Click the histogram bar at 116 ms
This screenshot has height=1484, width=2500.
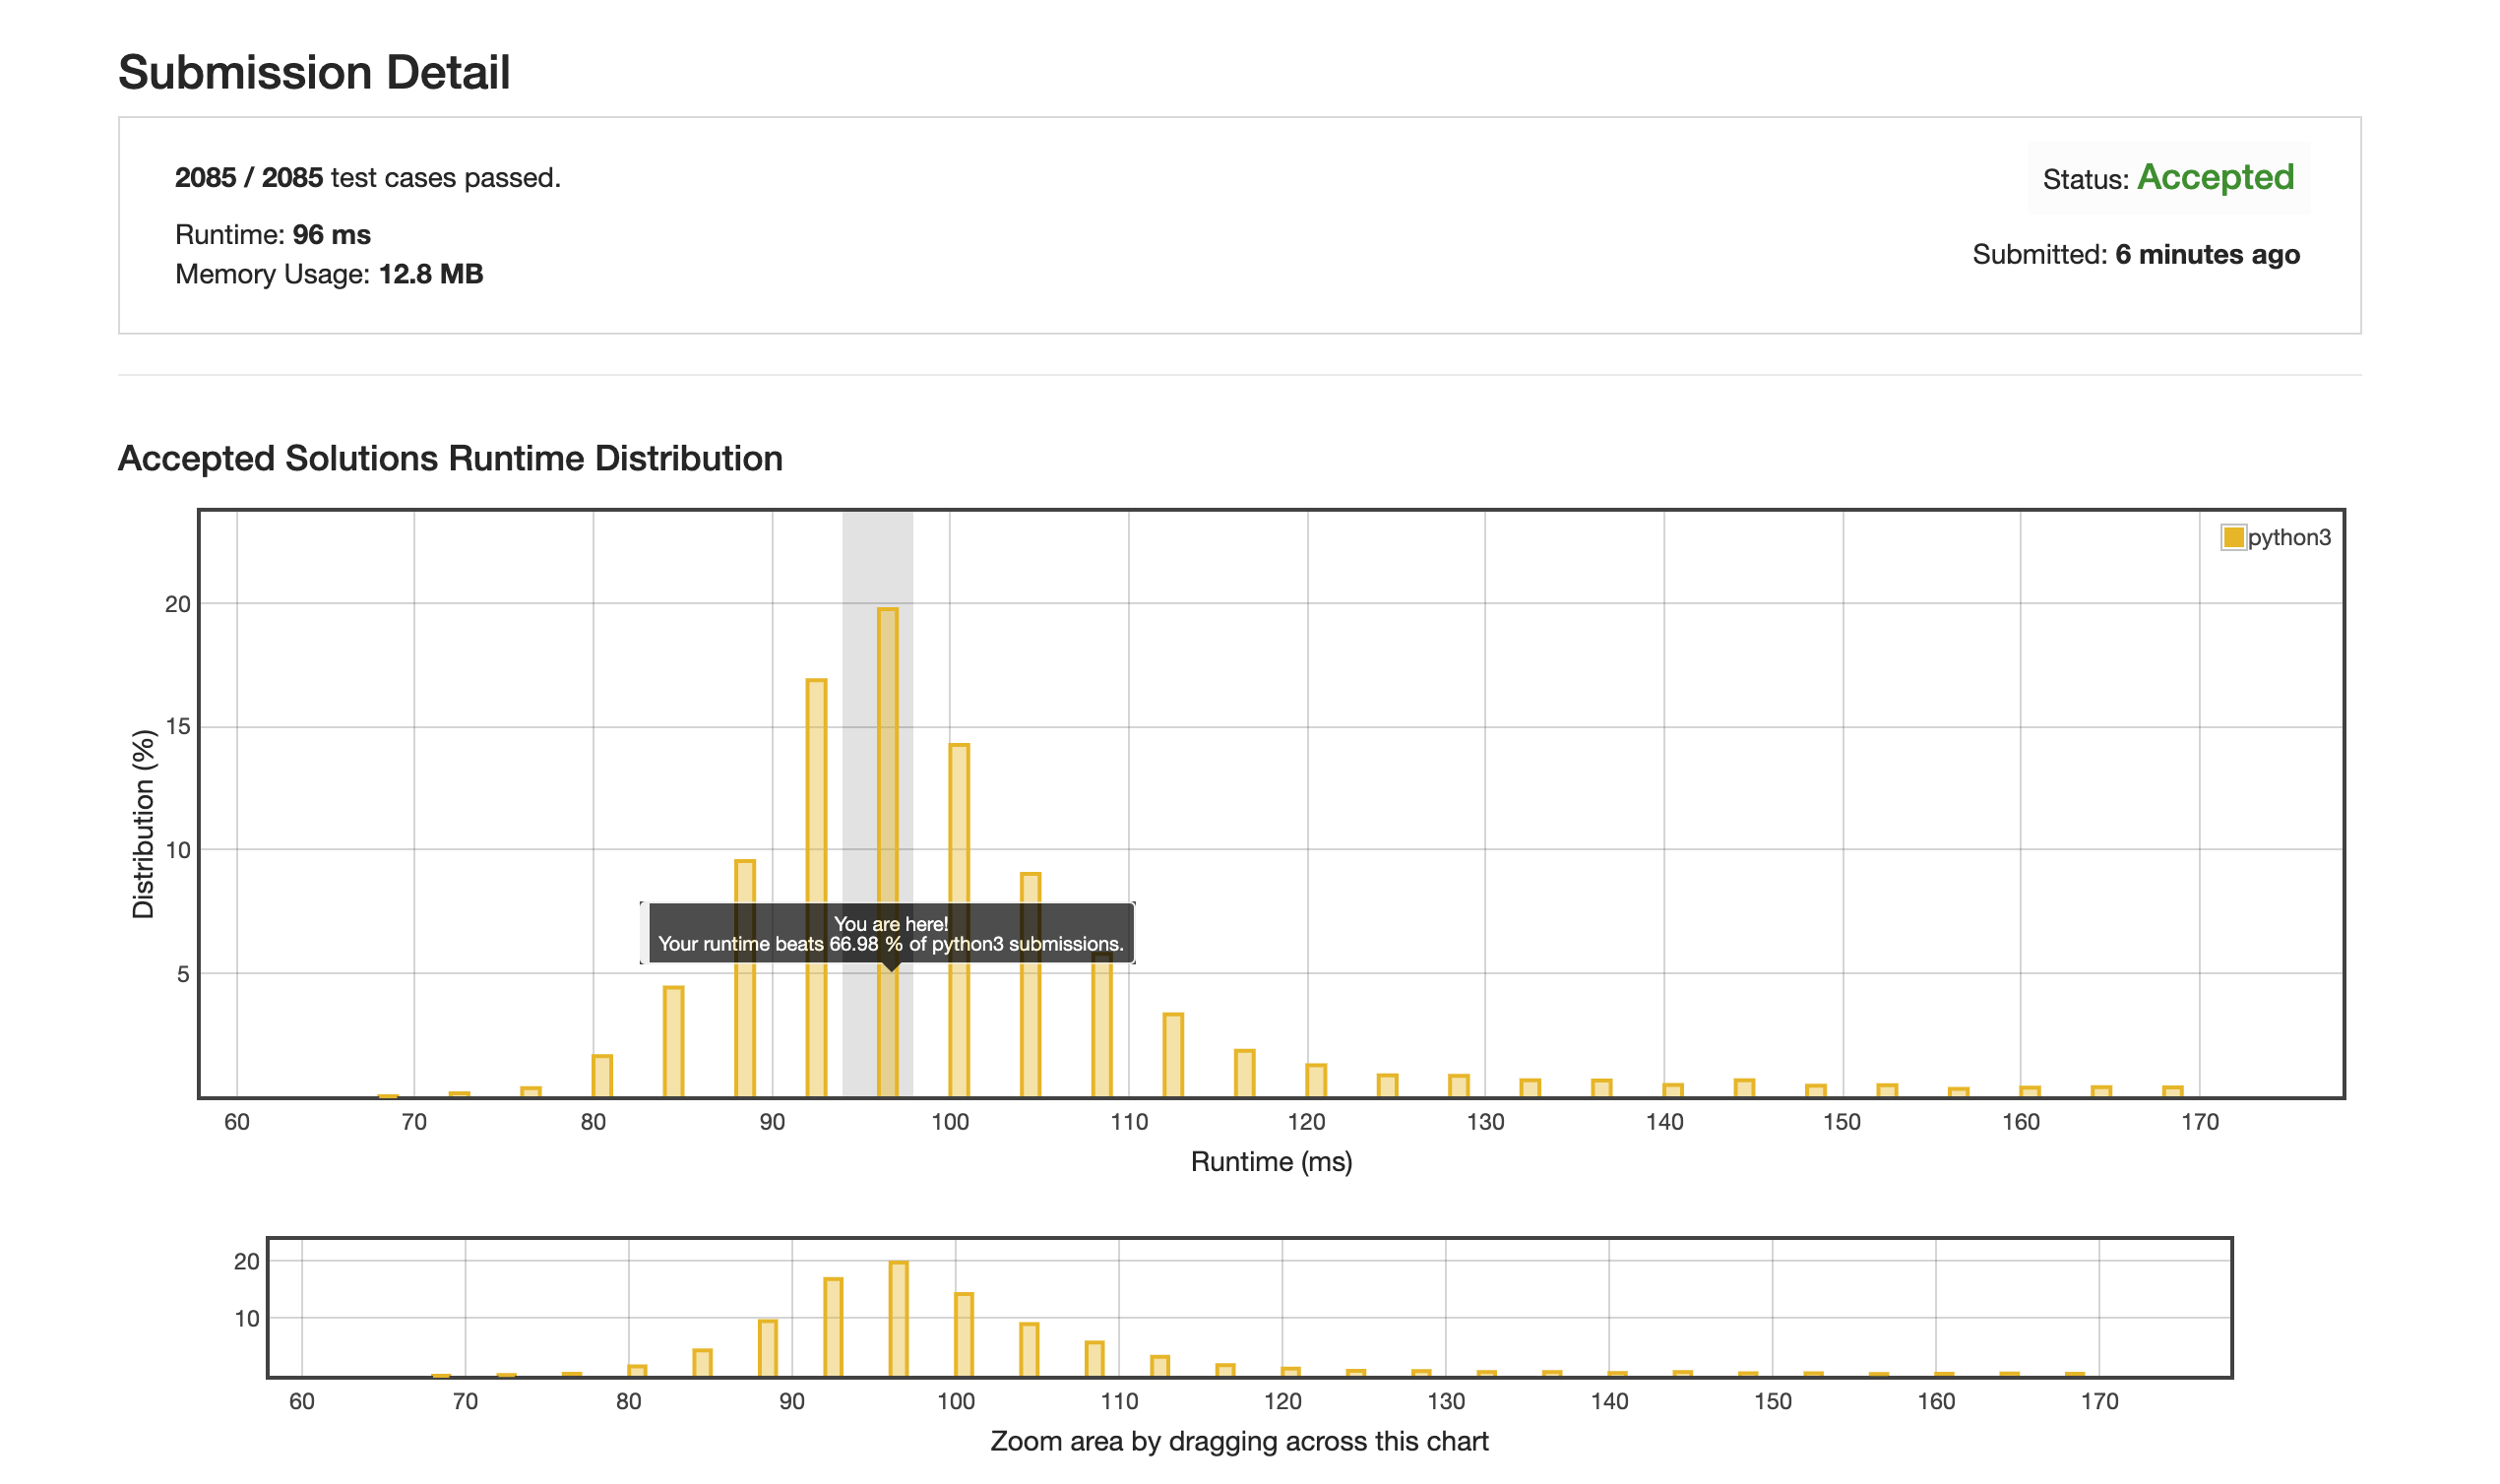[1244, 1074]
